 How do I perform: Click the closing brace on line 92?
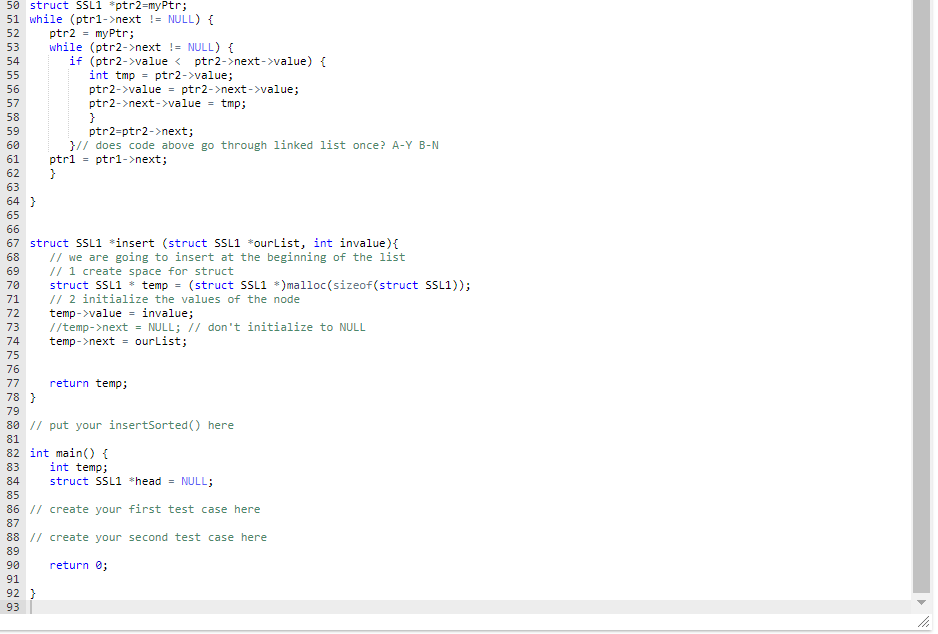pyautogui.click(x=33, y=593)
